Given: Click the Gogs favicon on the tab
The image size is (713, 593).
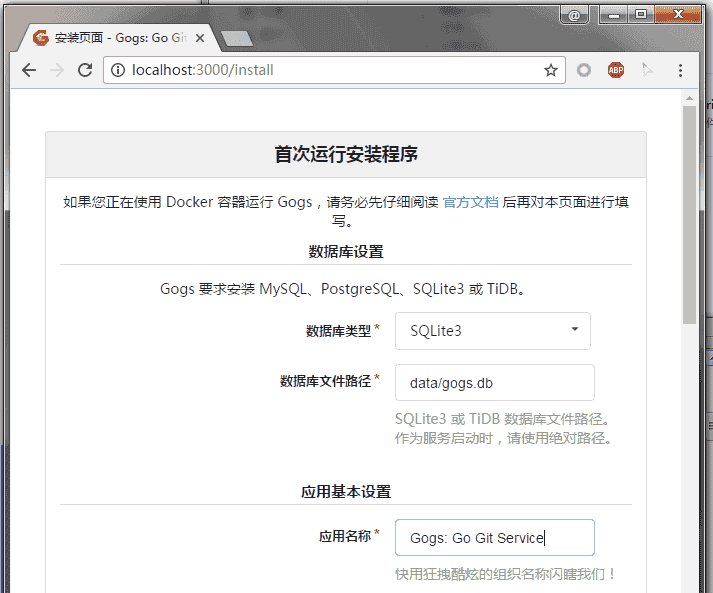Looking at the screenshot, I should 41,38.
